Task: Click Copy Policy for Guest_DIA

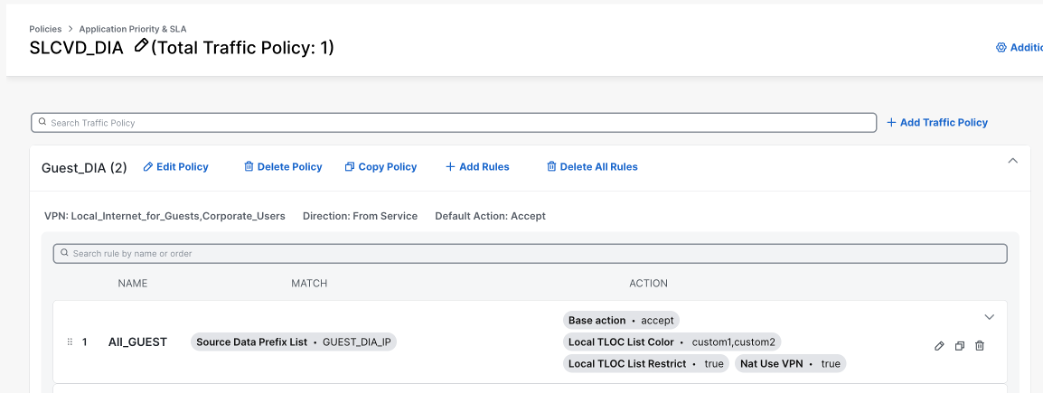Action: 381,167
